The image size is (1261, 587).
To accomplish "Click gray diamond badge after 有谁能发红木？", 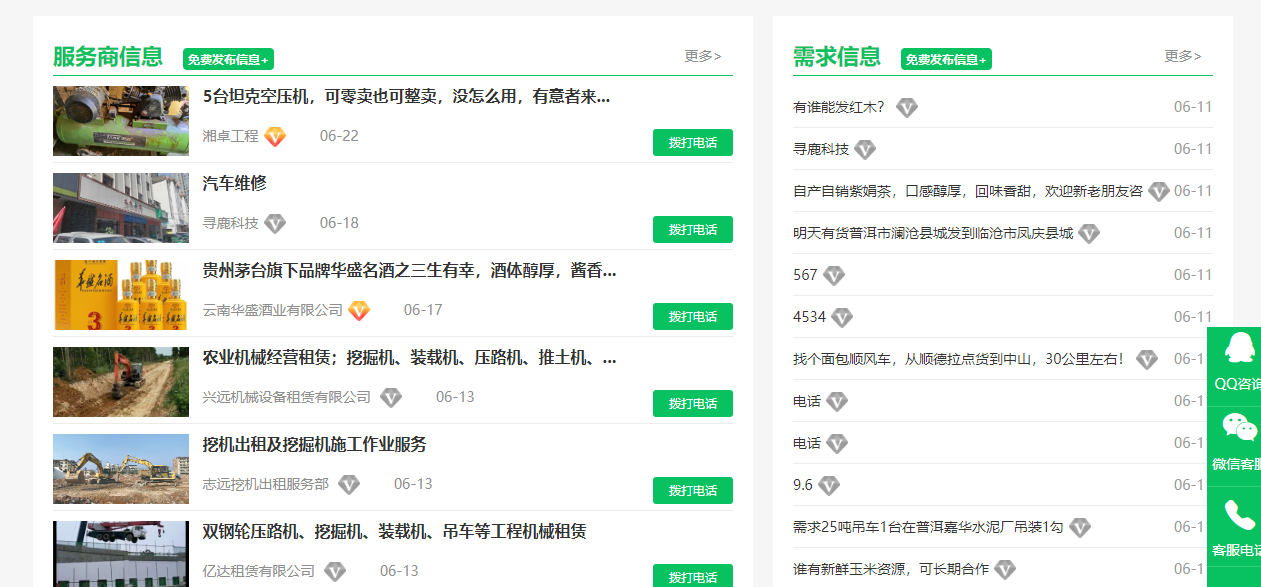I will tap(906, 108).
